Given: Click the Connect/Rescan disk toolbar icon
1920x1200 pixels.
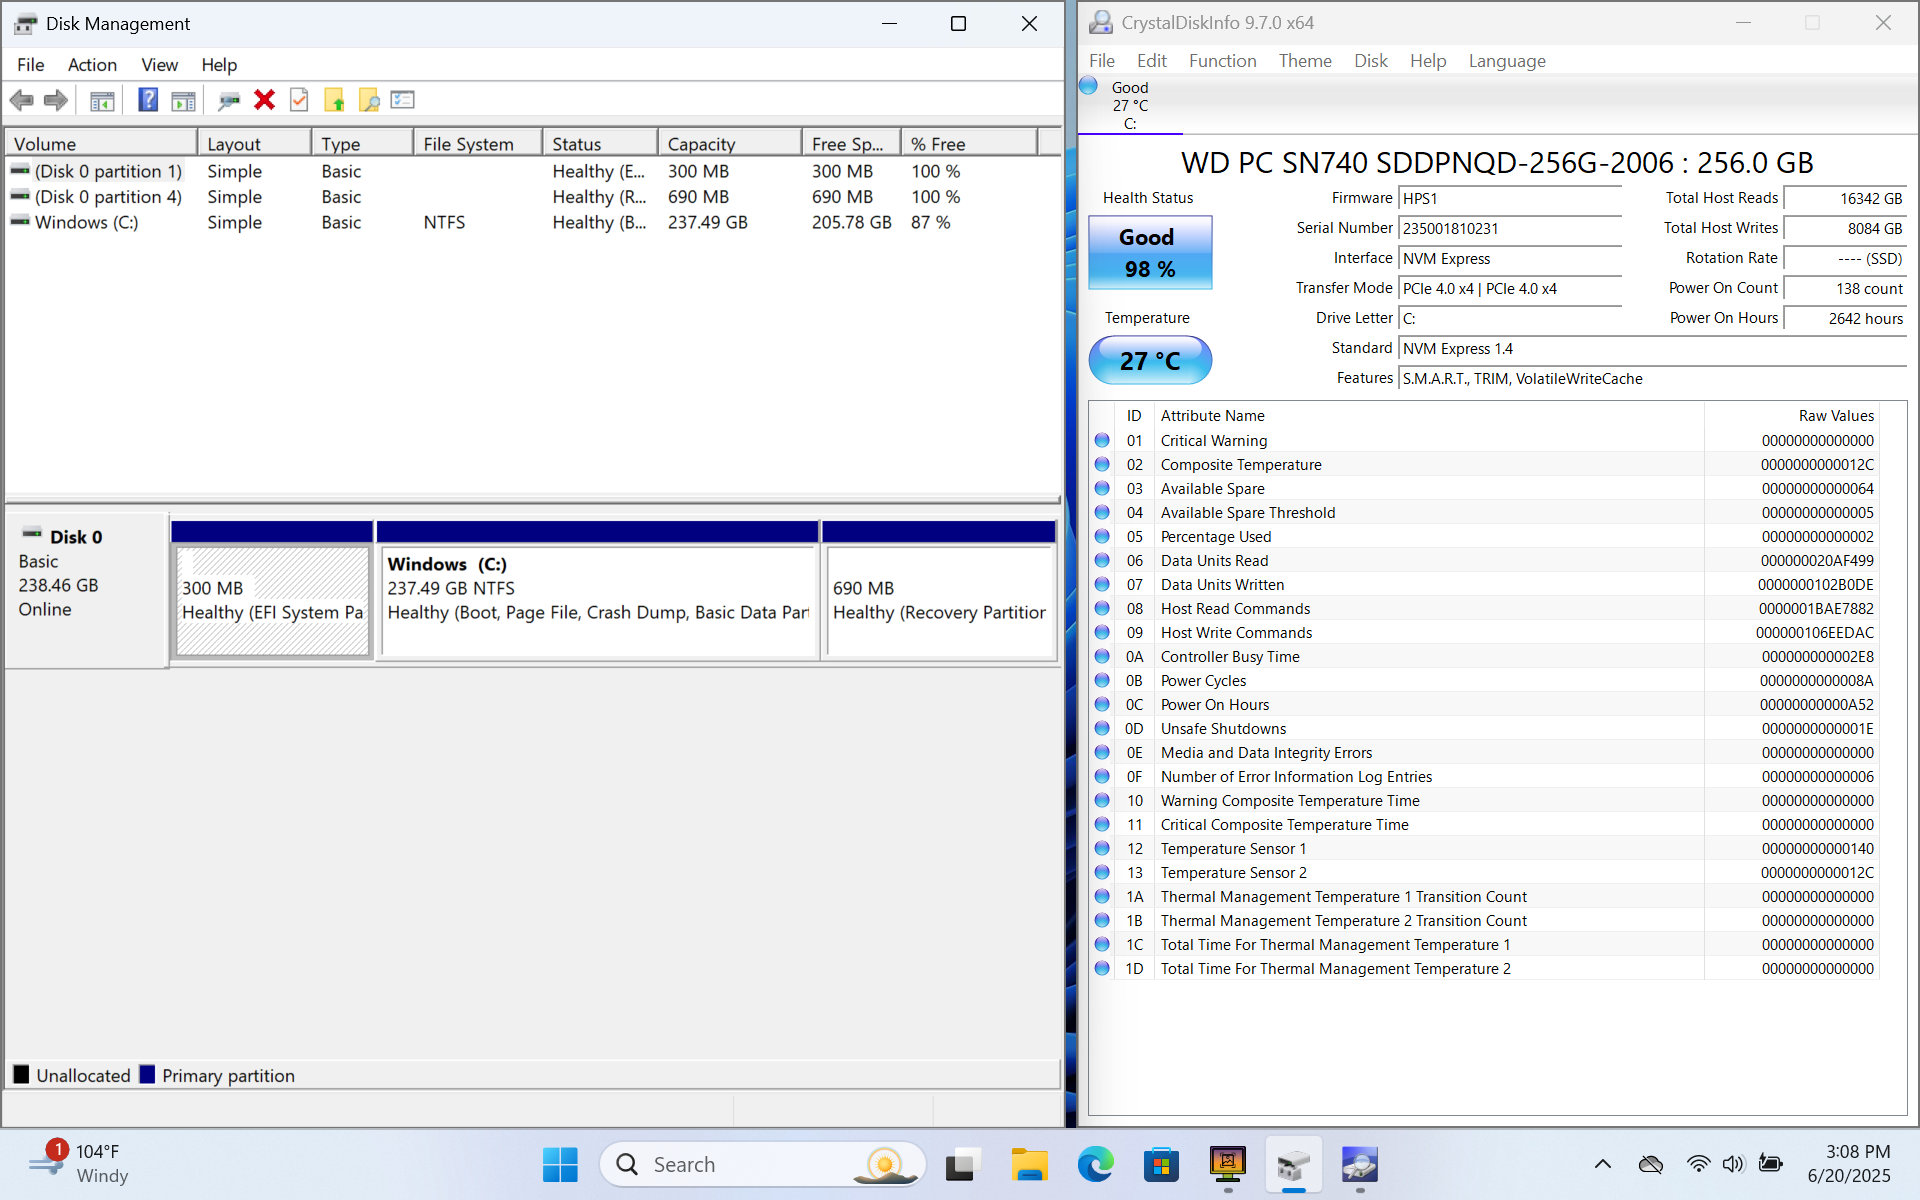Looking at the screenshot, I should pyautogui.click(x=229, y=100).
